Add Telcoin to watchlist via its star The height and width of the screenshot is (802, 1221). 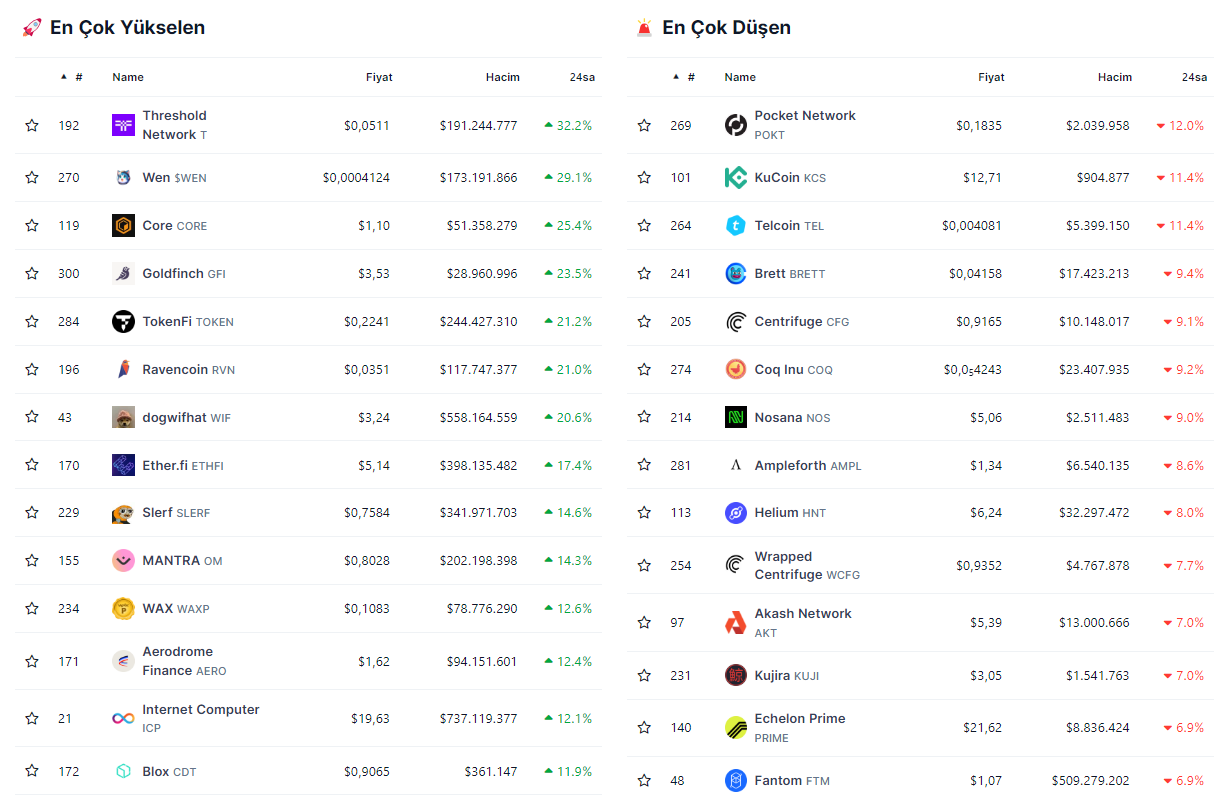pyautogui.click(x=644, y=226)
